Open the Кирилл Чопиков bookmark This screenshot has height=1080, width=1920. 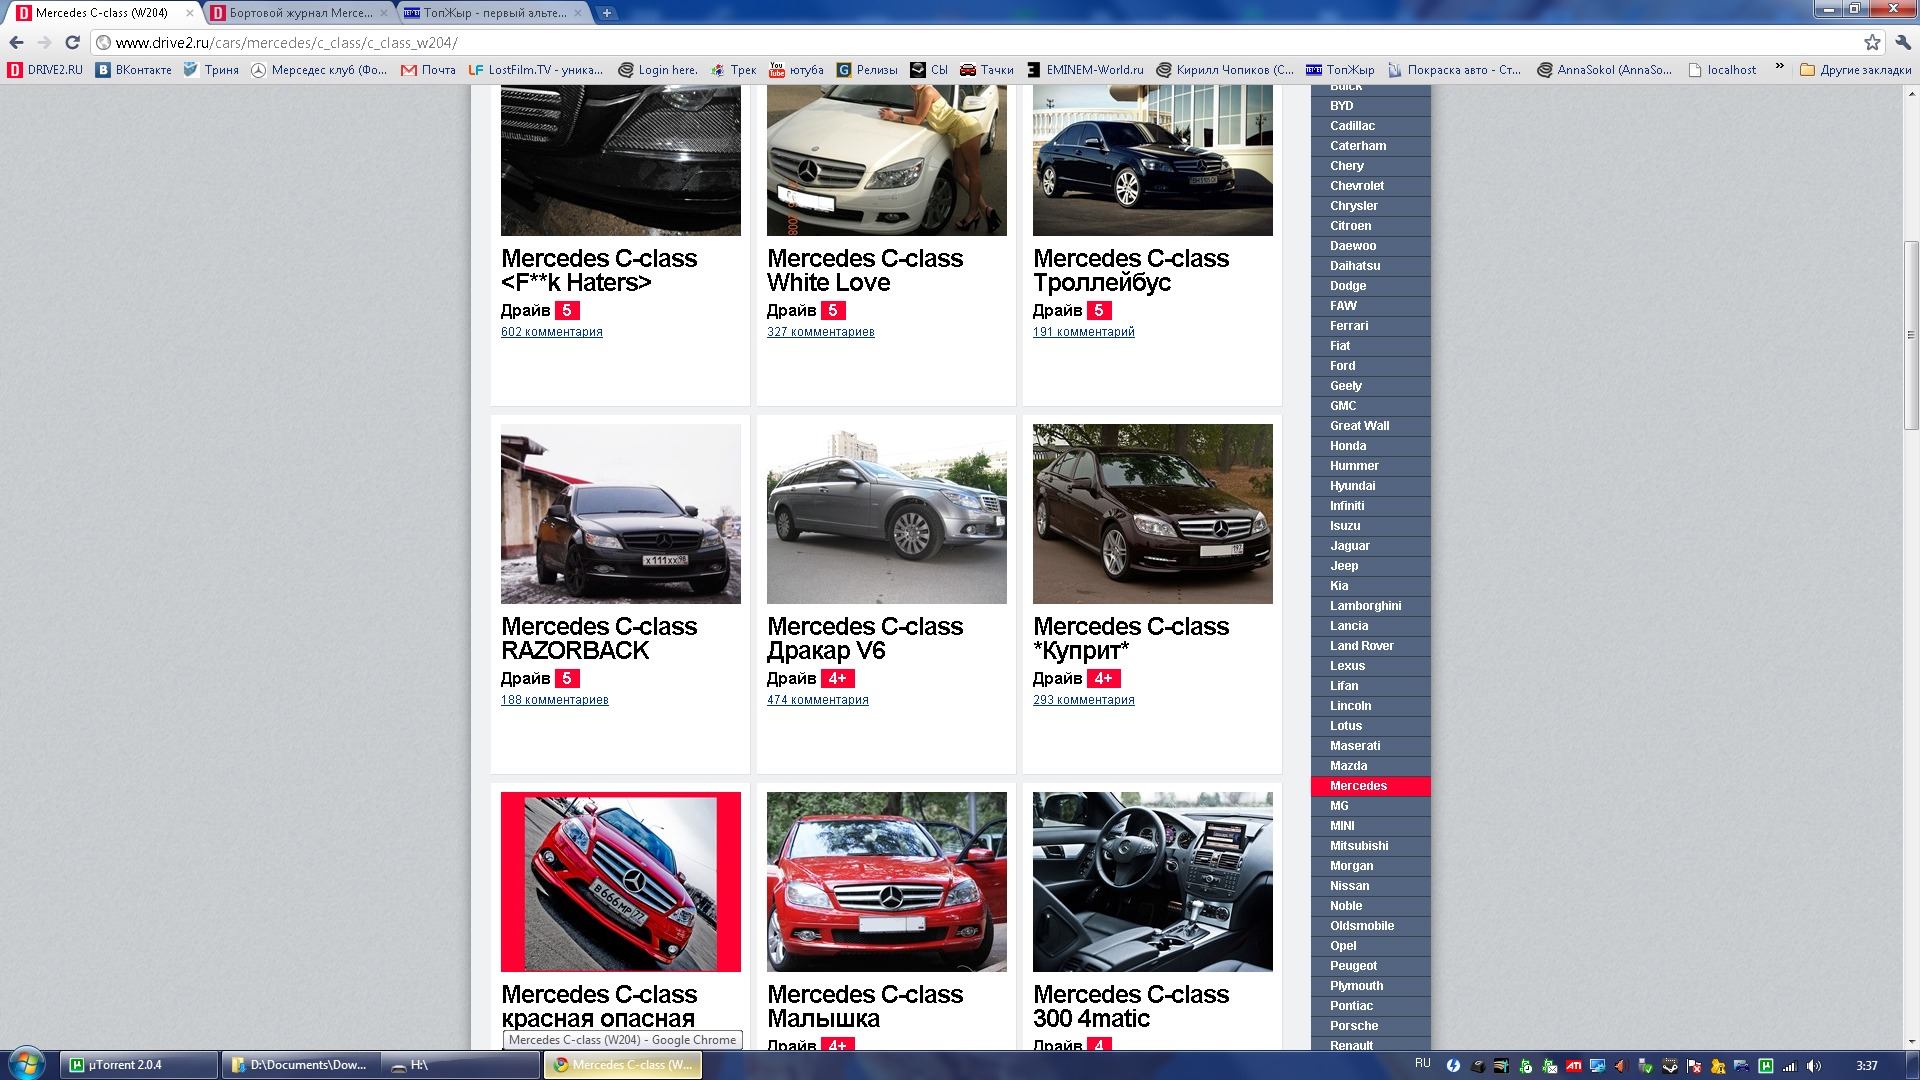click(x=1225, y=70)
